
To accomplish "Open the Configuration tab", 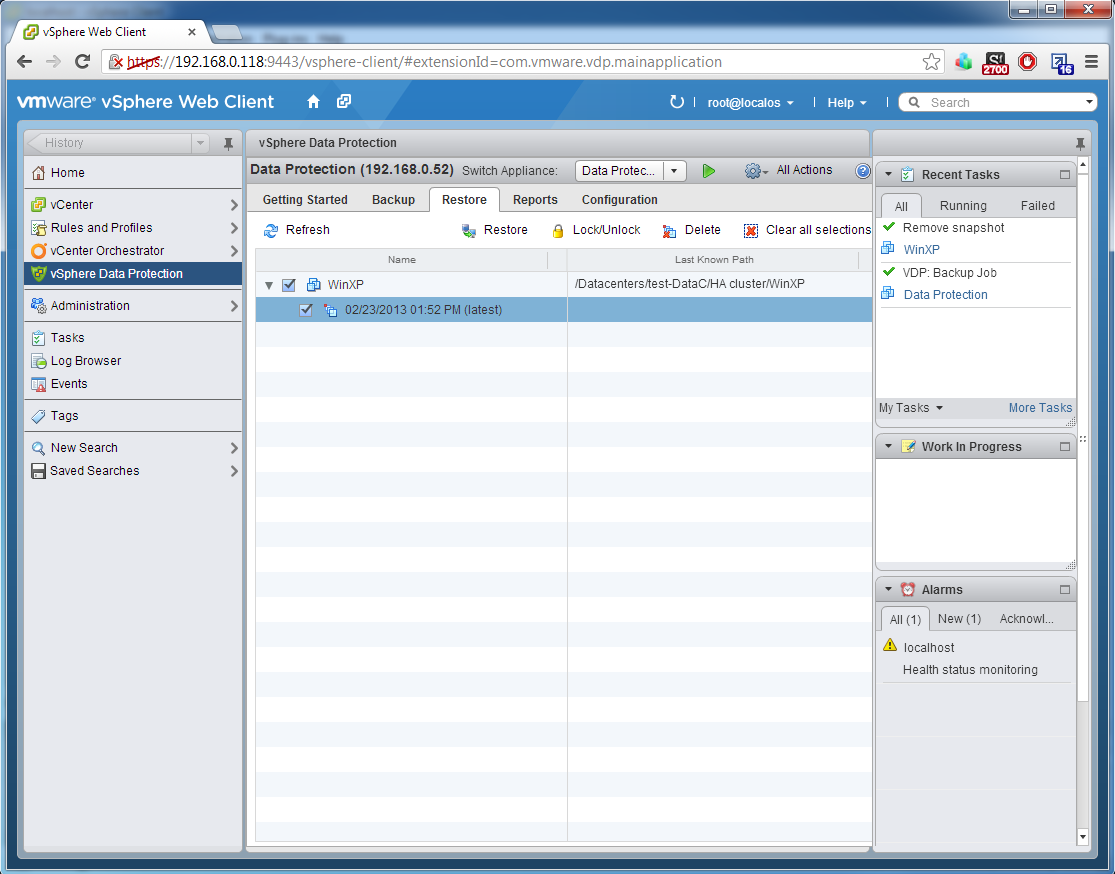I will (619, 200).
